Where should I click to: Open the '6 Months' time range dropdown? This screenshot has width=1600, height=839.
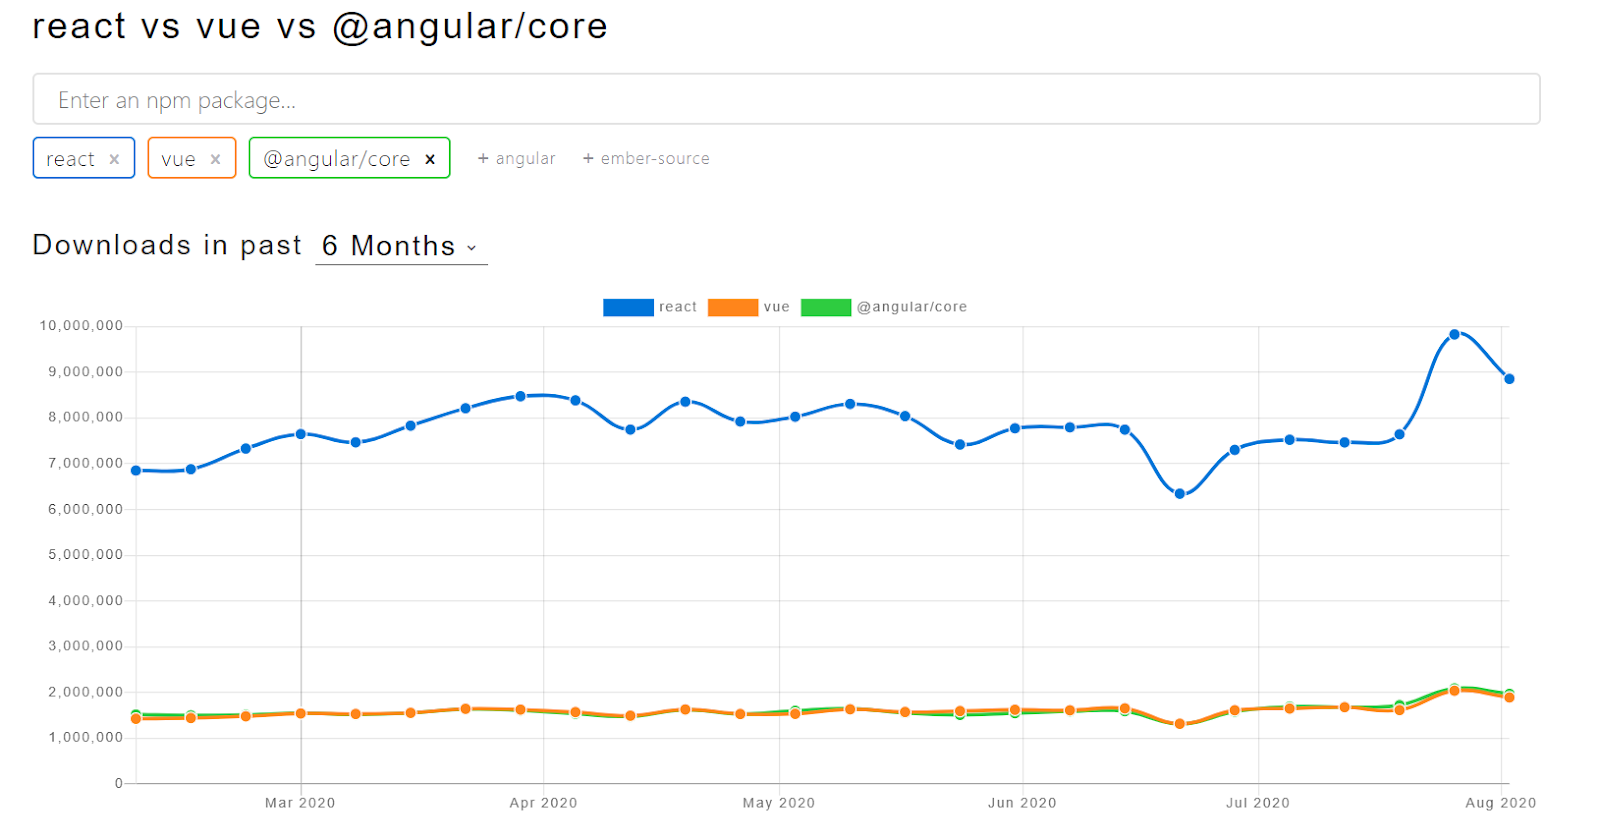[401, 246]
